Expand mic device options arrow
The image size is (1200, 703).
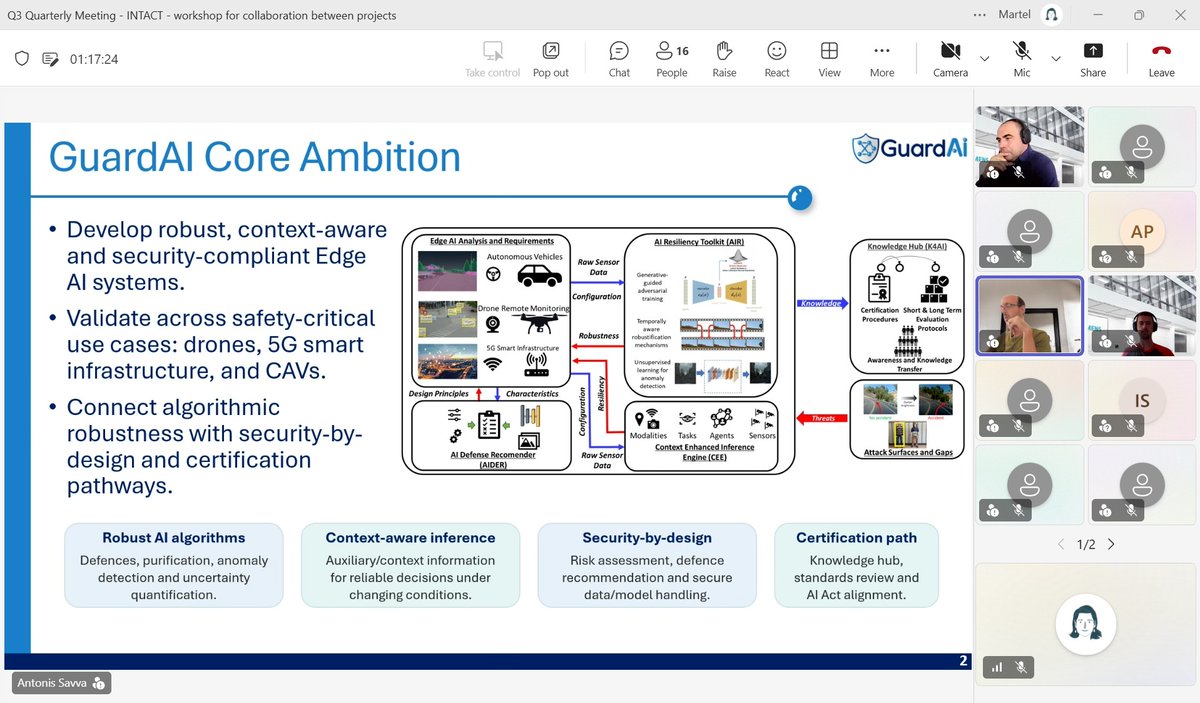click(1056, 59)
